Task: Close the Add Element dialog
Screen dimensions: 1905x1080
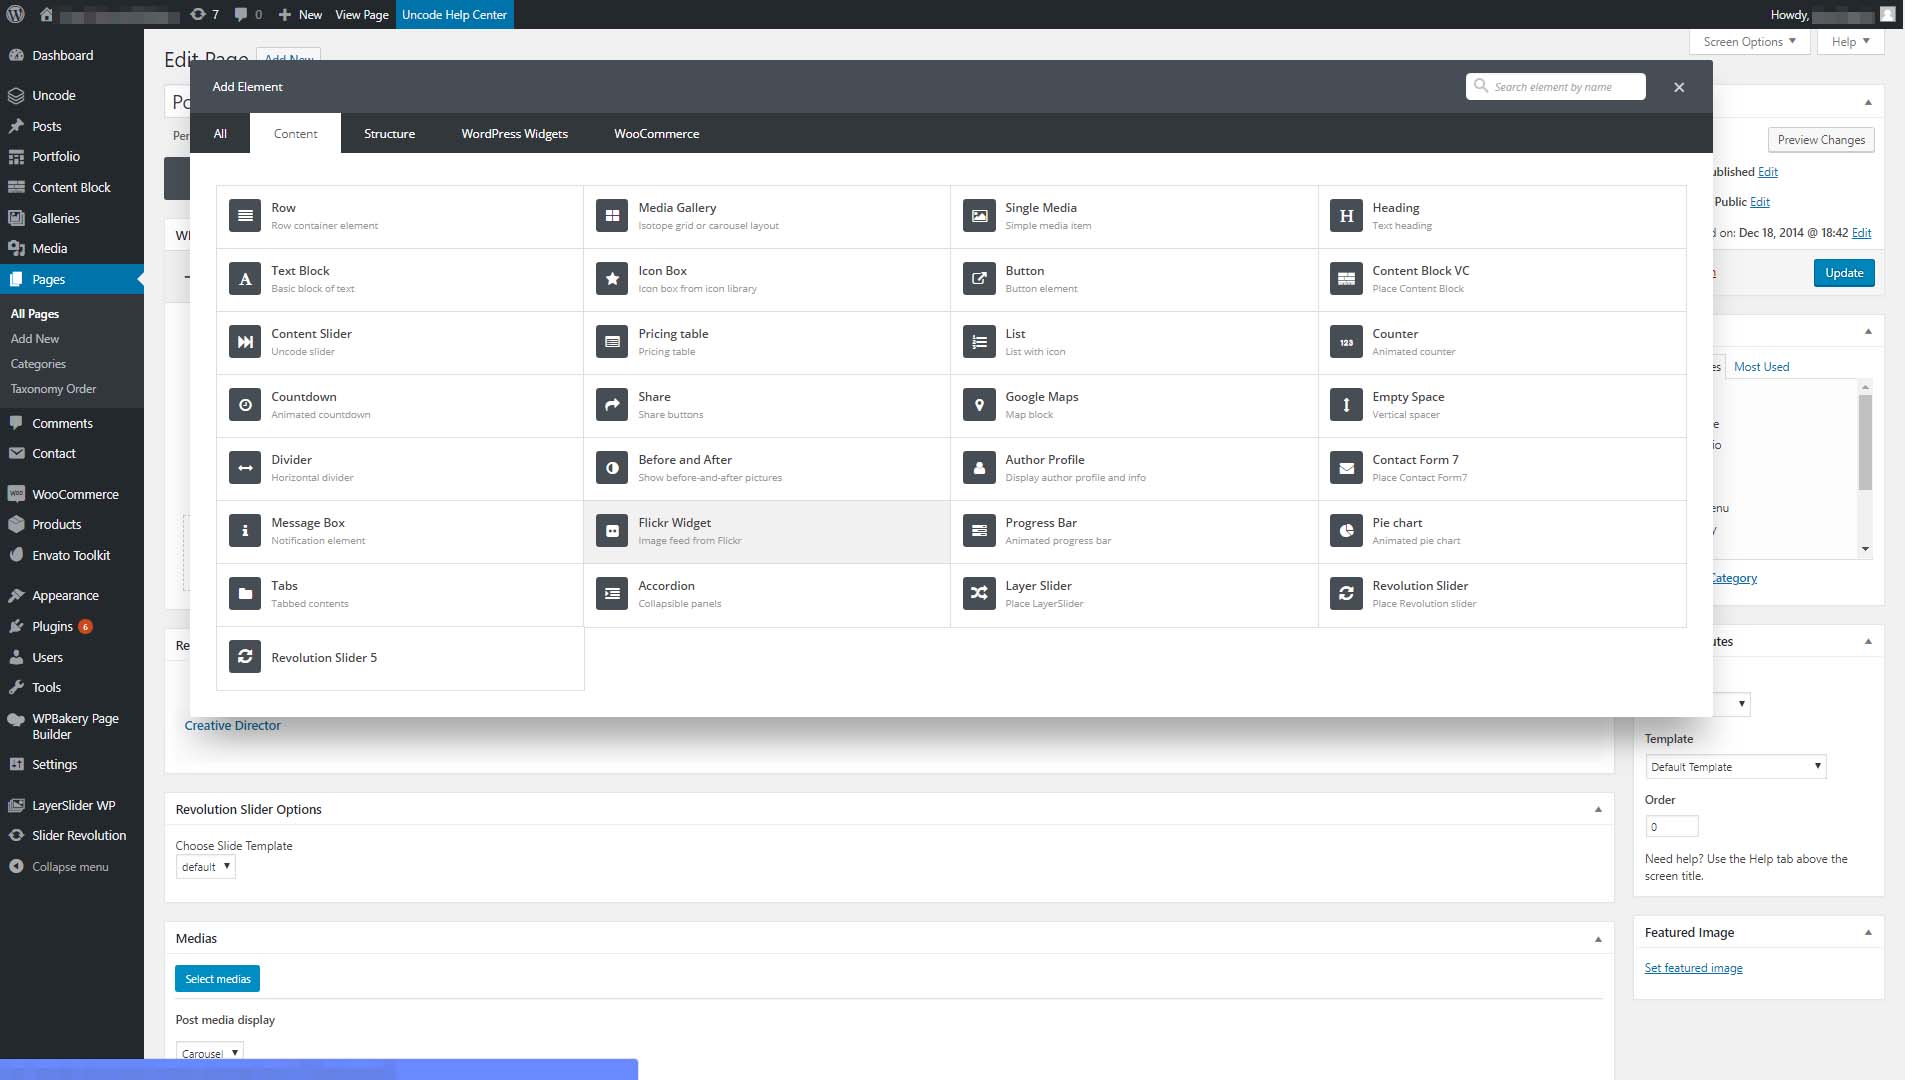Action: (1679, 87)
